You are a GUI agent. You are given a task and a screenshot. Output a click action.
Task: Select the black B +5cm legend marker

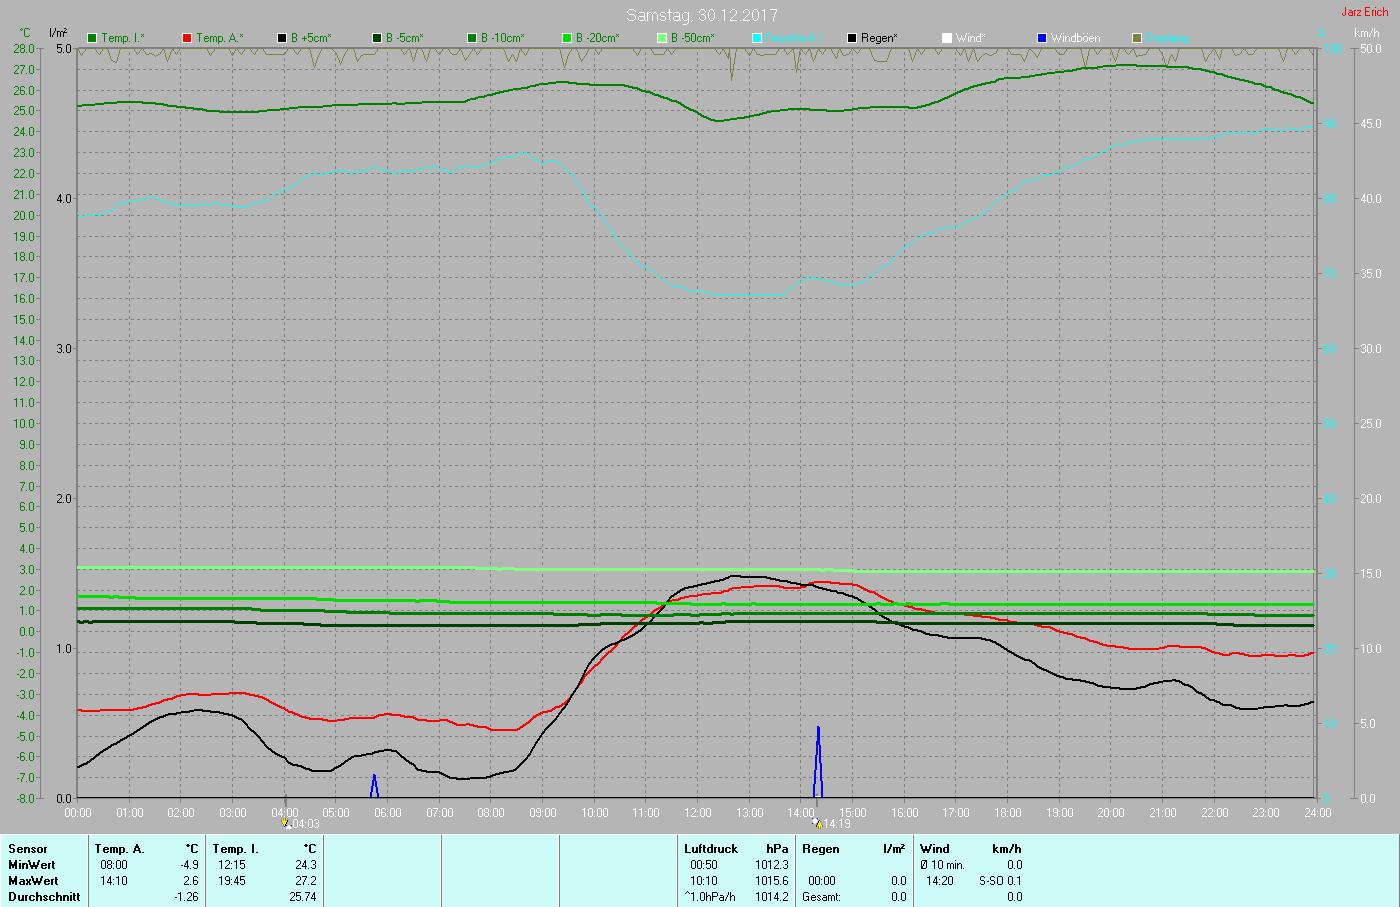tap(282, 38)
